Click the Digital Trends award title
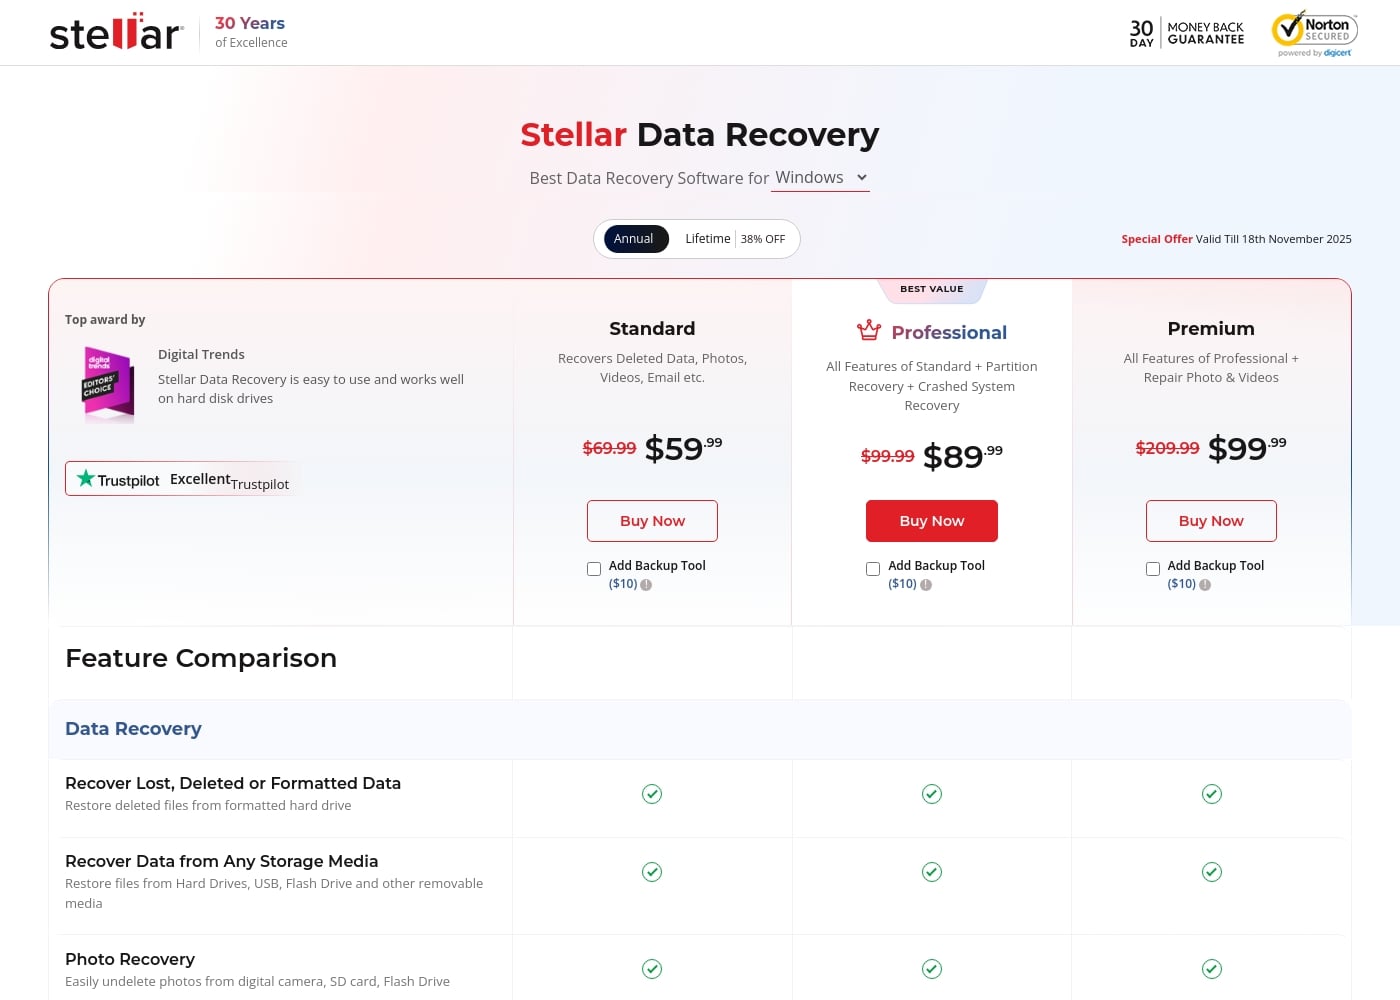Screen dimensions: 1400x1000 [x=201, y=354]
